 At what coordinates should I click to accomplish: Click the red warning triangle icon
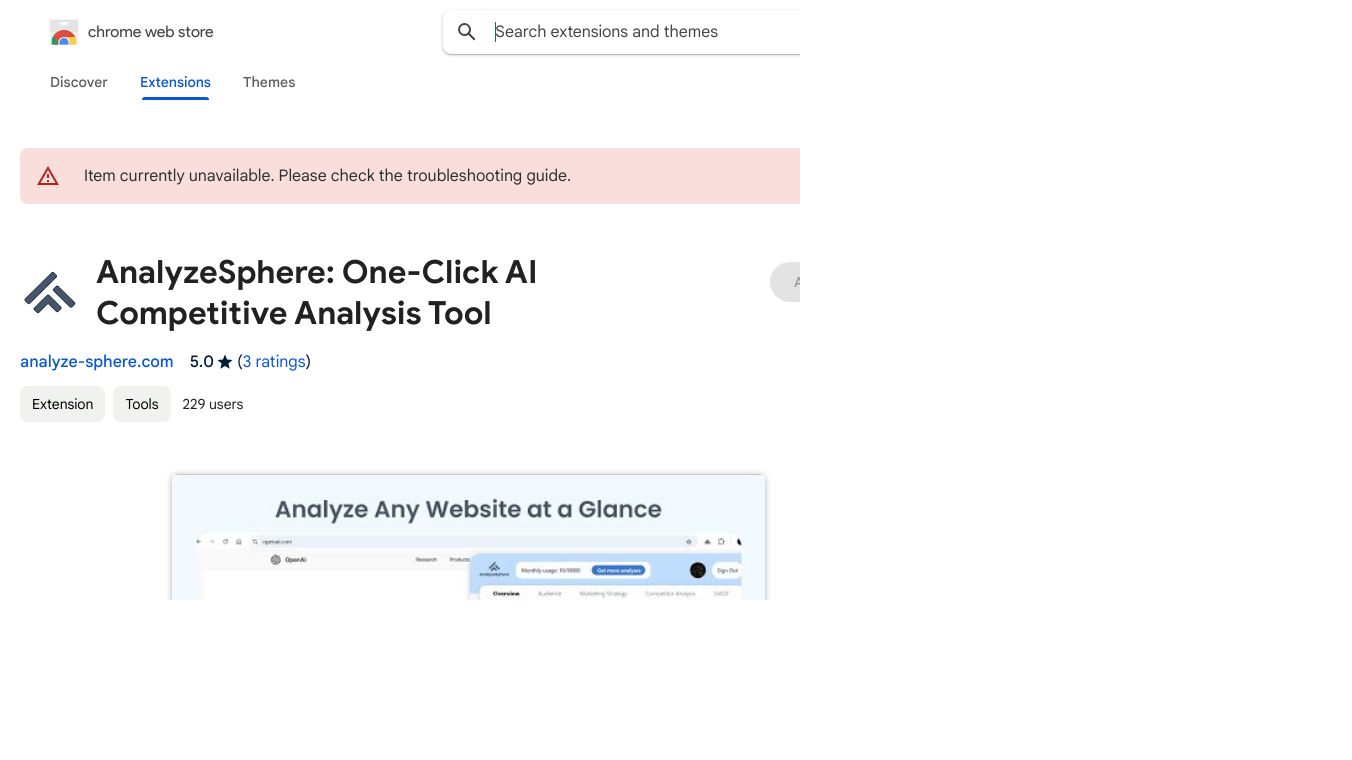(x=48, y=177)
